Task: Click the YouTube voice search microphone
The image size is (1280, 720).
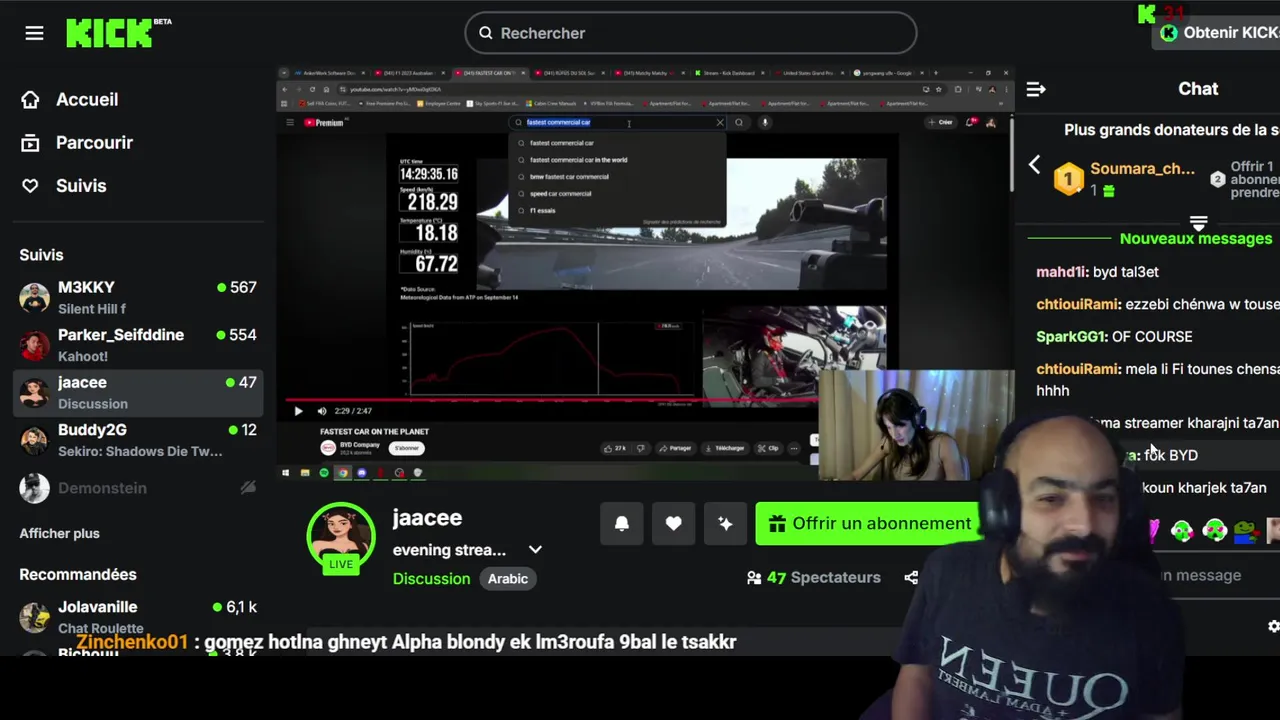Action: pos(764,122)
